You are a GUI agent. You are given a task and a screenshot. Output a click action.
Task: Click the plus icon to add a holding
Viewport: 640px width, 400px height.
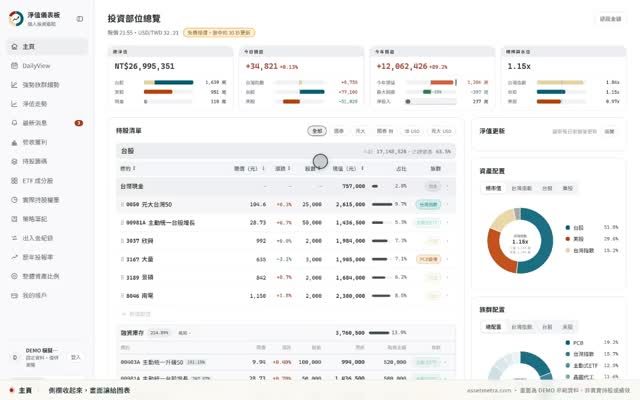point(124,314)
